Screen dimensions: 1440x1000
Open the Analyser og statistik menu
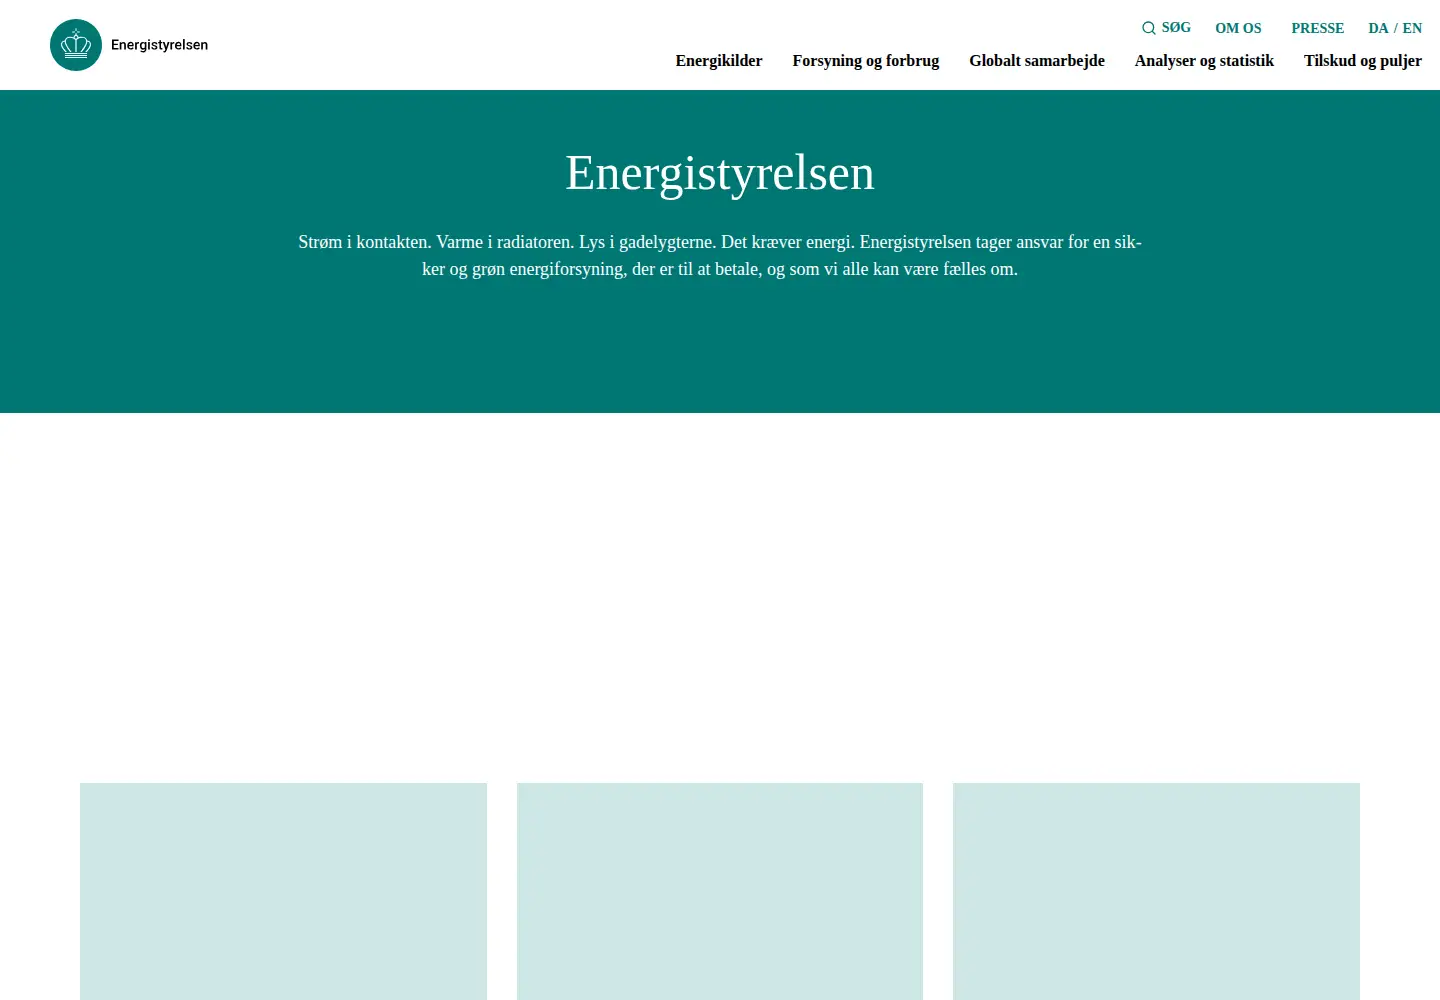click(1204, 61)
